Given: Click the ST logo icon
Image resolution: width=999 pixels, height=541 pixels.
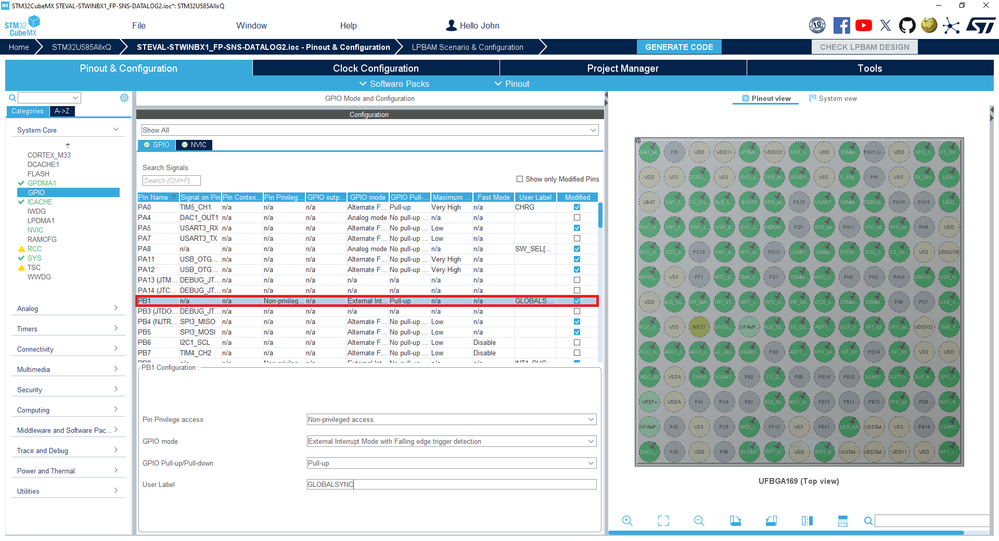Looking at the screenshot, I should coord(981,25).
